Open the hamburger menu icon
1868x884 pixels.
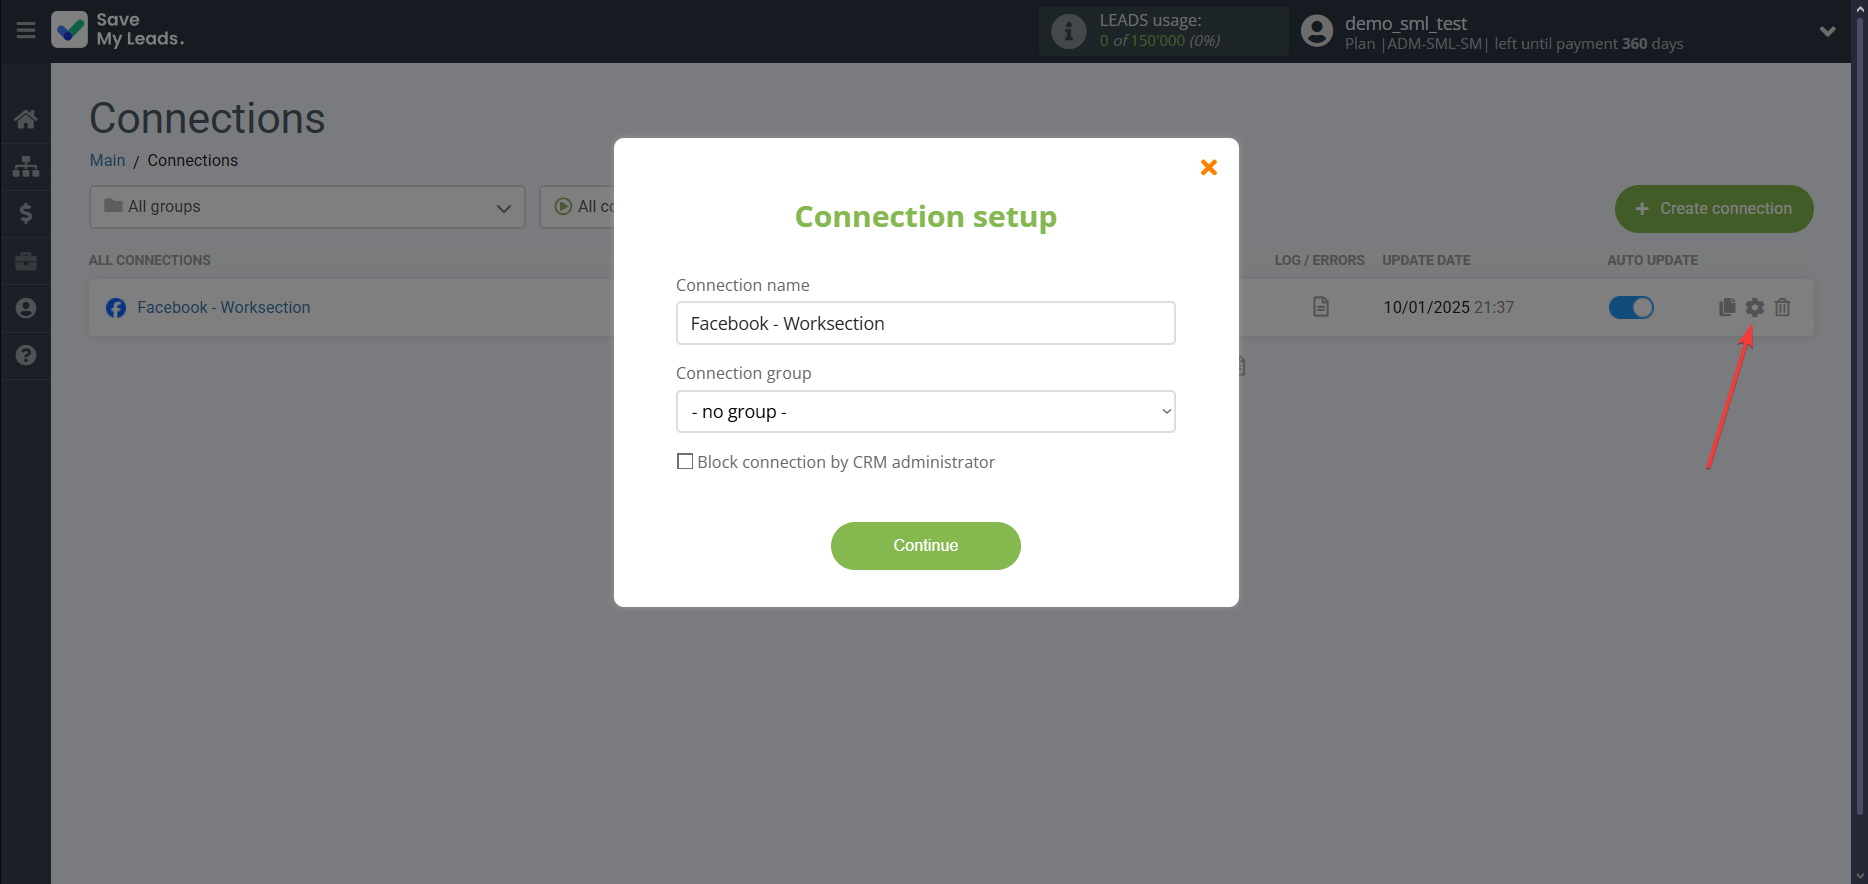coord(26,31)
